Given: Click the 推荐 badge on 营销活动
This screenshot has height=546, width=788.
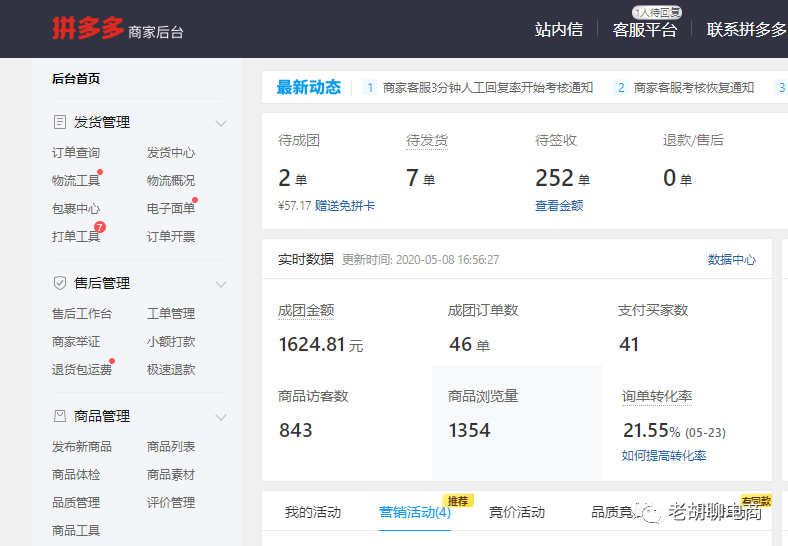Looking at the screenshot, I should coord(458,501).
